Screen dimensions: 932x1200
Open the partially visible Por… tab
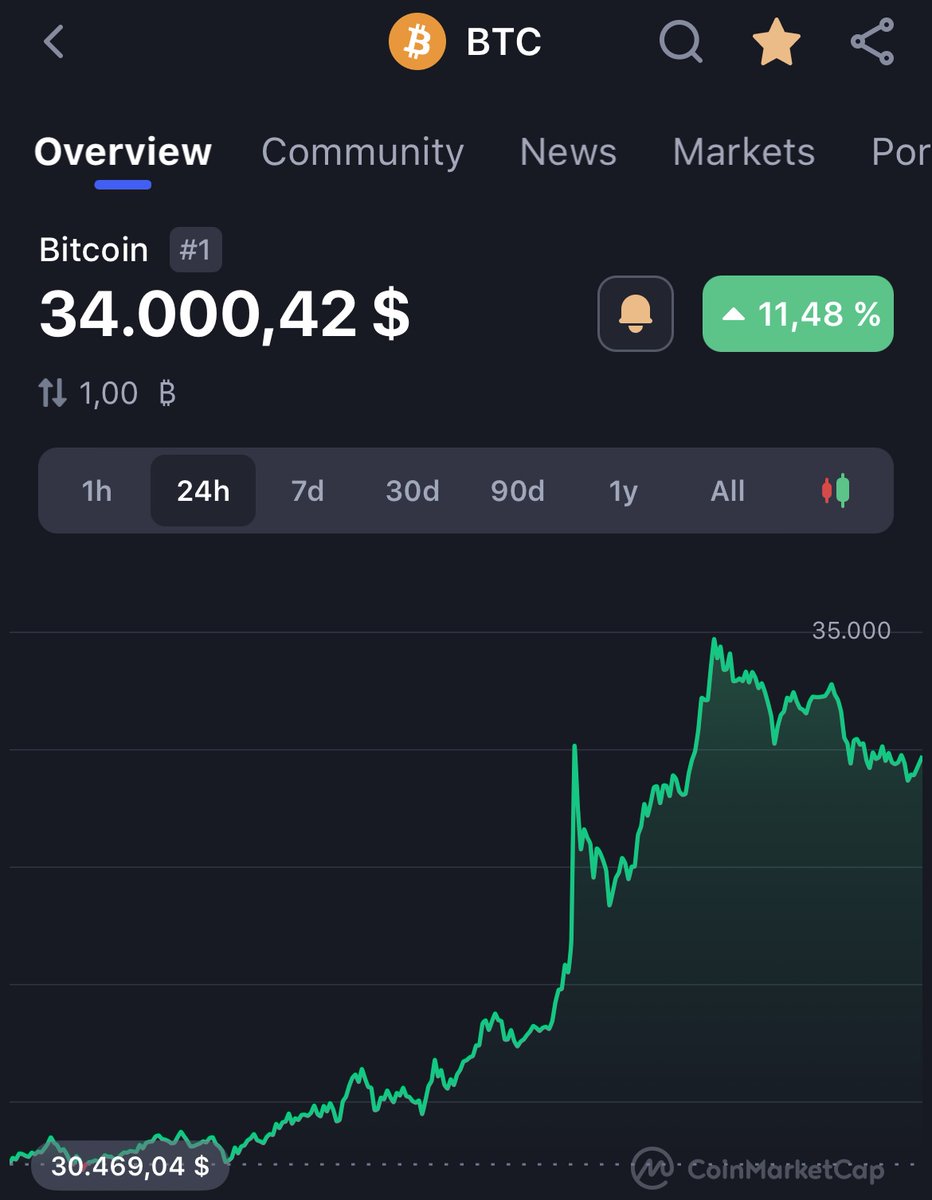tap(901, 152)
